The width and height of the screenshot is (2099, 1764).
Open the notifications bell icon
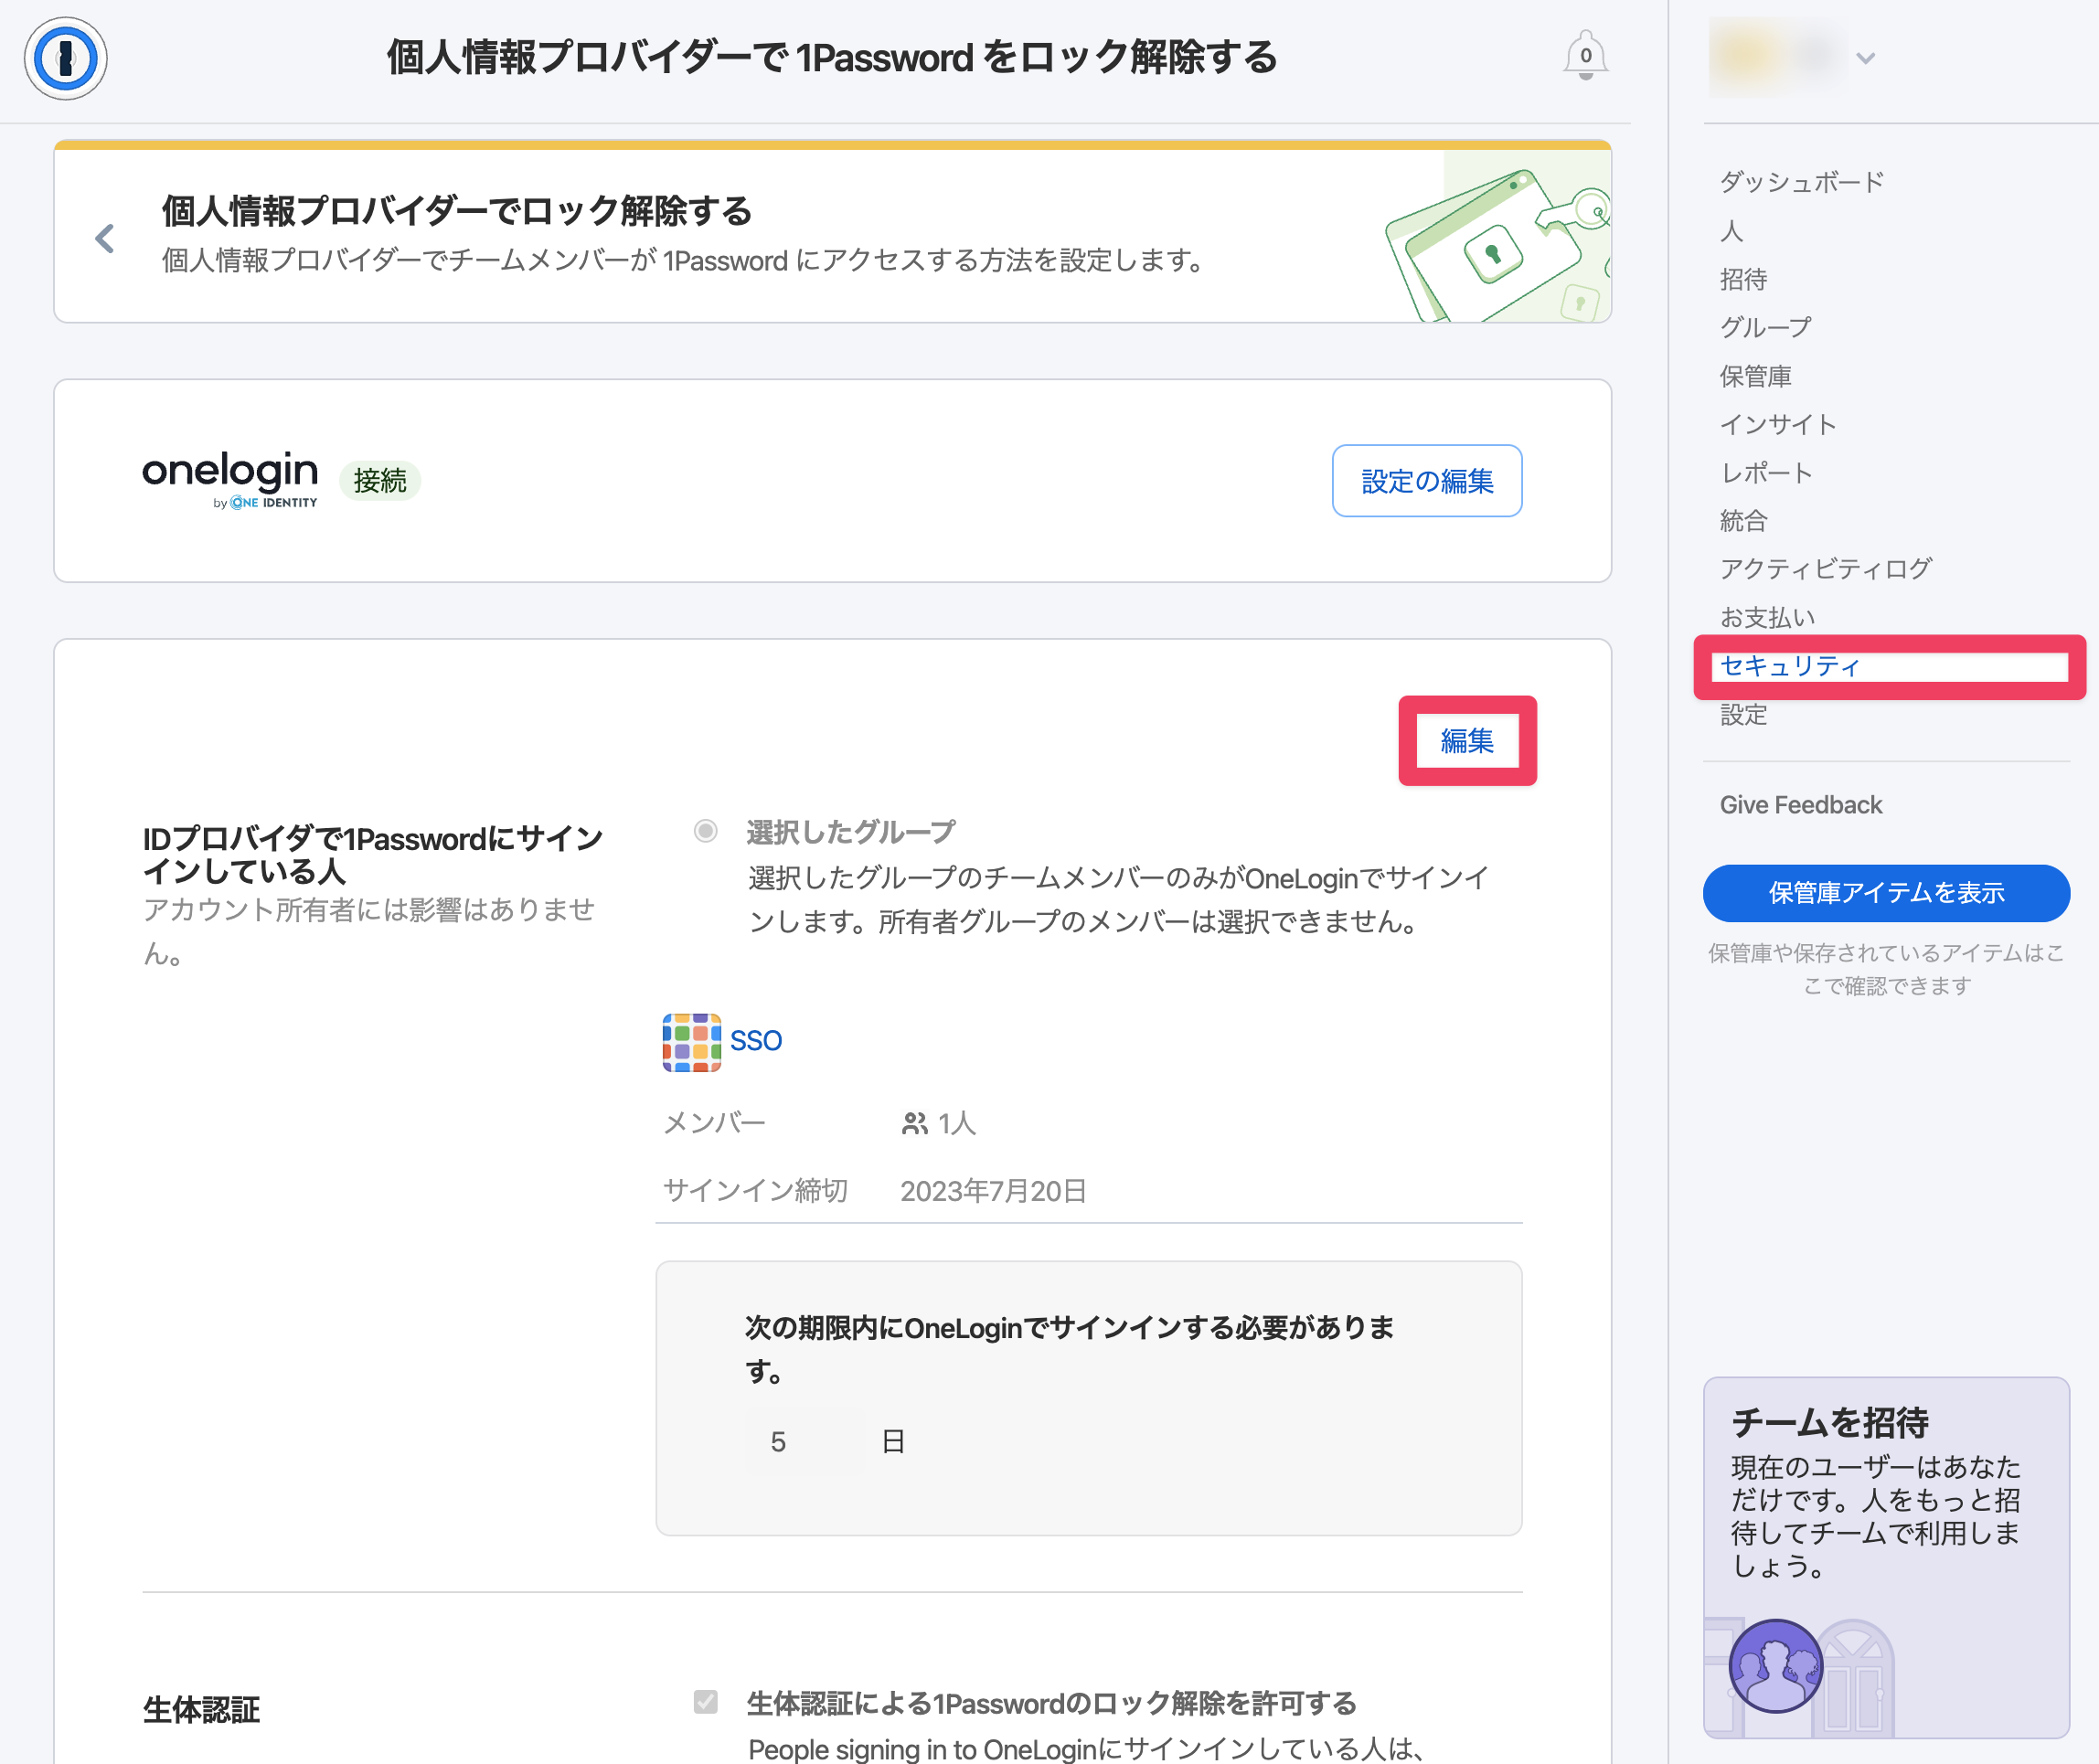pos(1585,55)
